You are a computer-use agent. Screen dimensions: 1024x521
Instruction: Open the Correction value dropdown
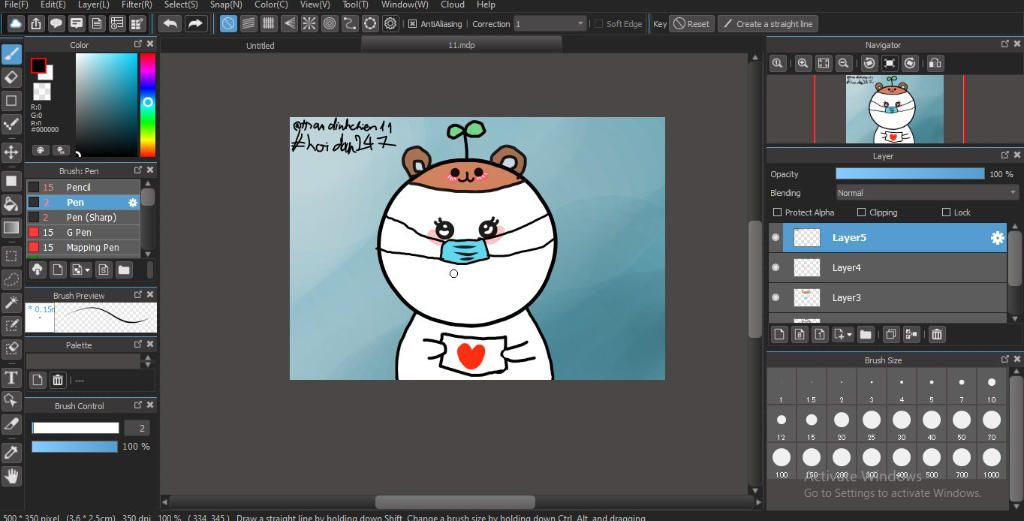click(x=550, y=24)
